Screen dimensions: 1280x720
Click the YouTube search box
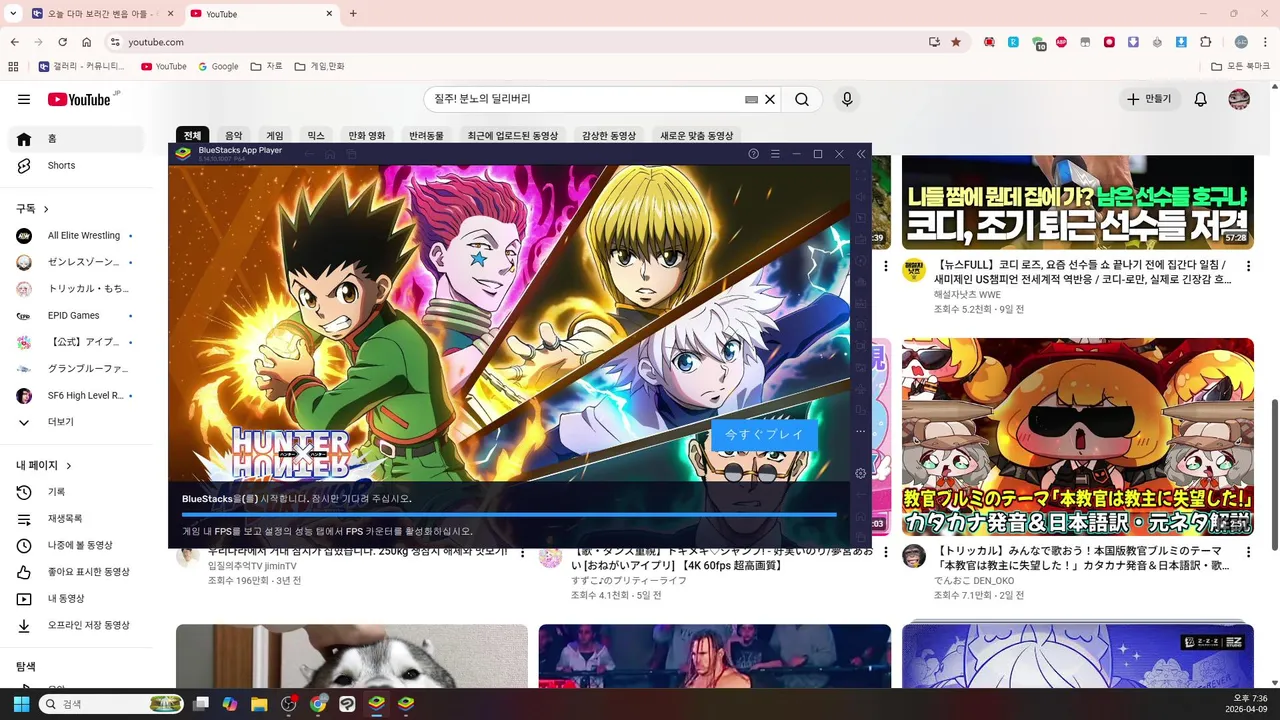585,99
